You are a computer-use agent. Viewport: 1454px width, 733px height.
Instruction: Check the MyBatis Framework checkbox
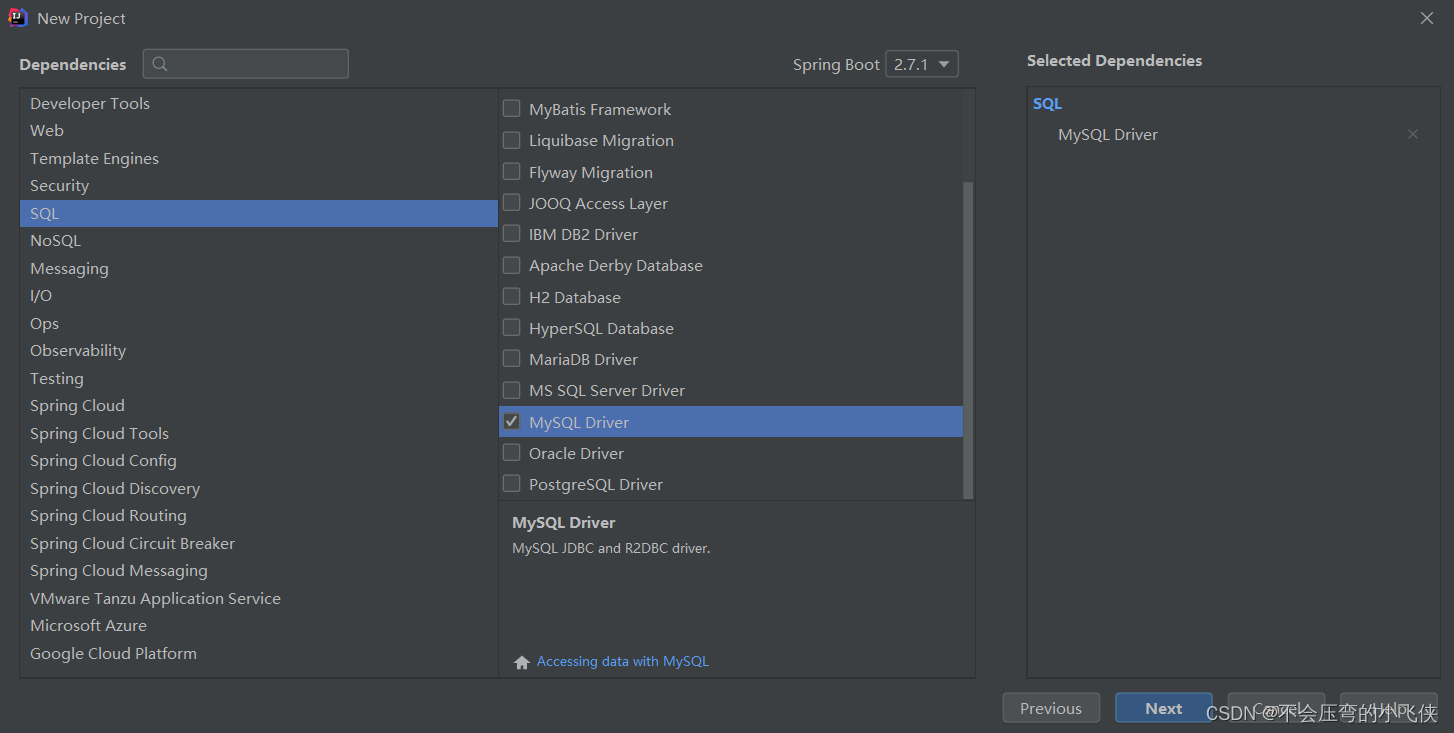pyautogui.click(x=511, y=109)
